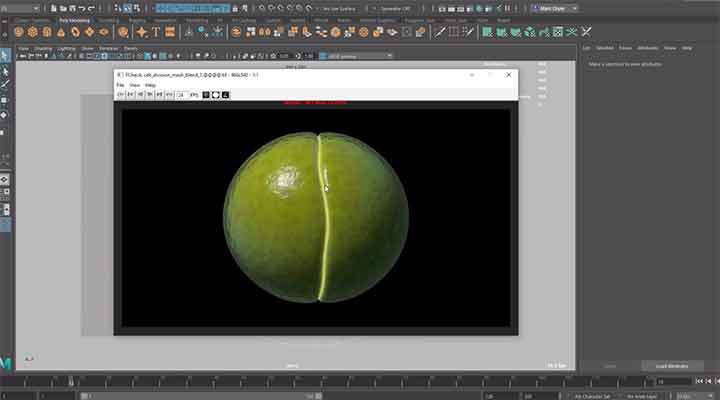Open the Help menu in FCheck window
This screenshot has height=400, width=720.
tap(151, 85)
